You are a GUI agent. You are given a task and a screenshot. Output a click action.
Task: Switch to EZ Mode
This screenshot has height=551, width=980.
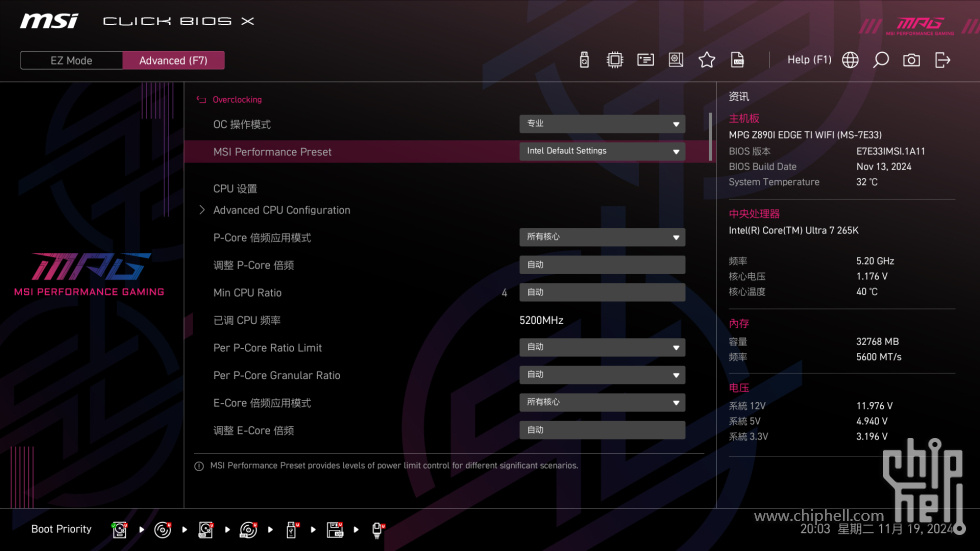pyautogui.click(x=71, y=61)
